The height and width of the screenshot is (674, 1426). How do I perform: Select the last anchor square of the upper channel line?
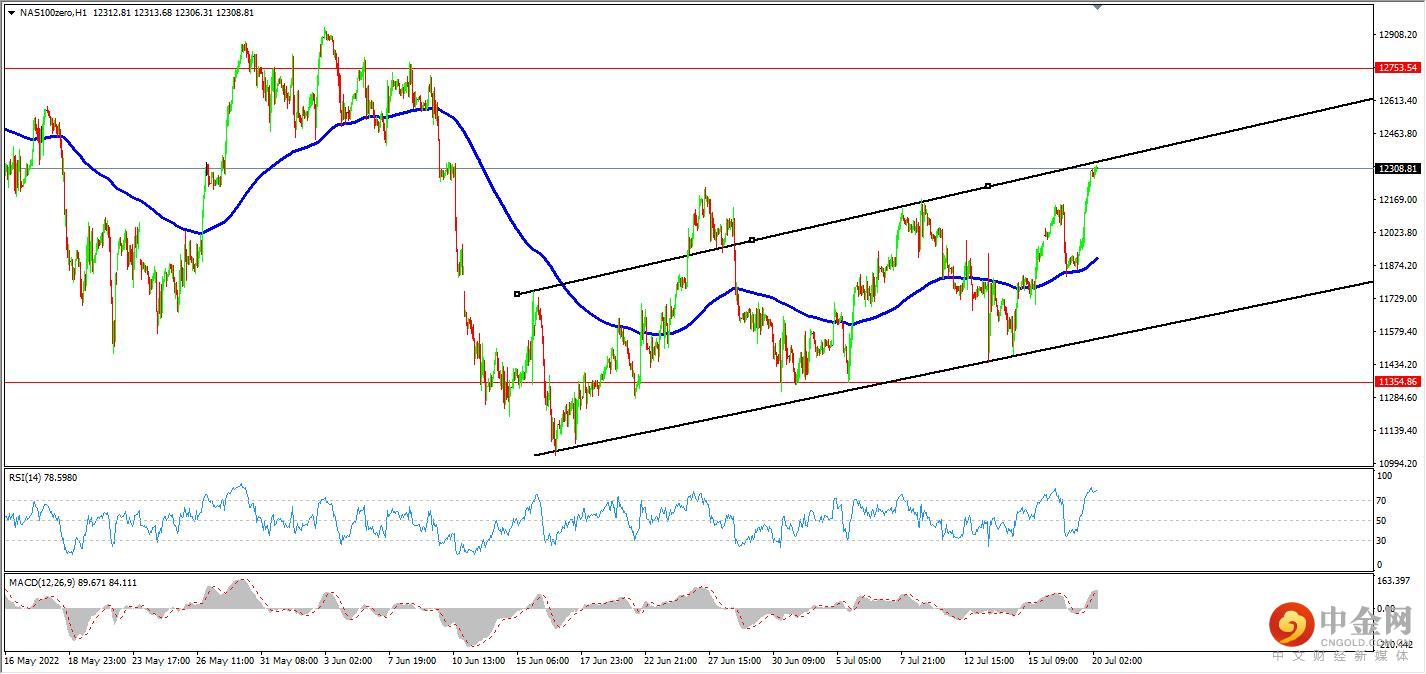(x=988, y=186)
